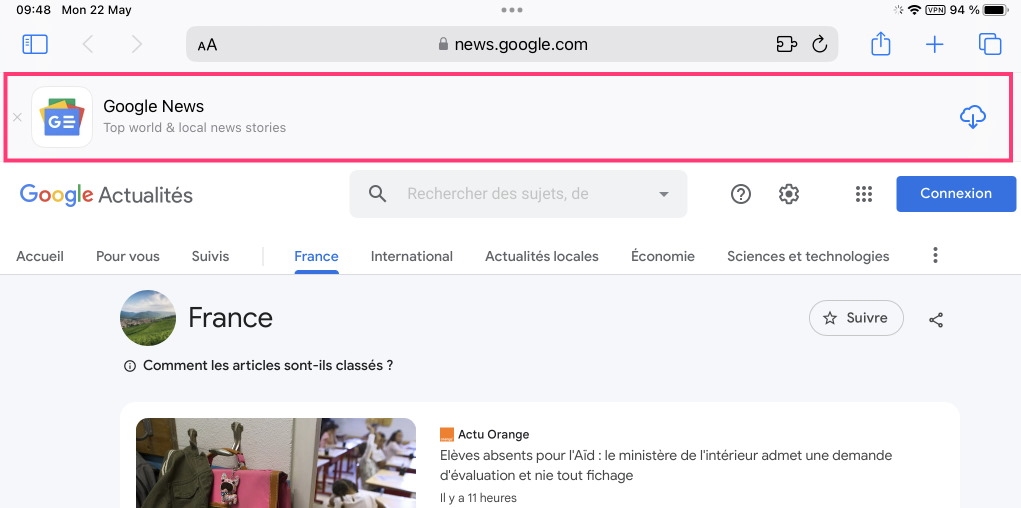1021x508 pixels.
Task: Switch to the Pour vous tab
Action: [128, 256]
